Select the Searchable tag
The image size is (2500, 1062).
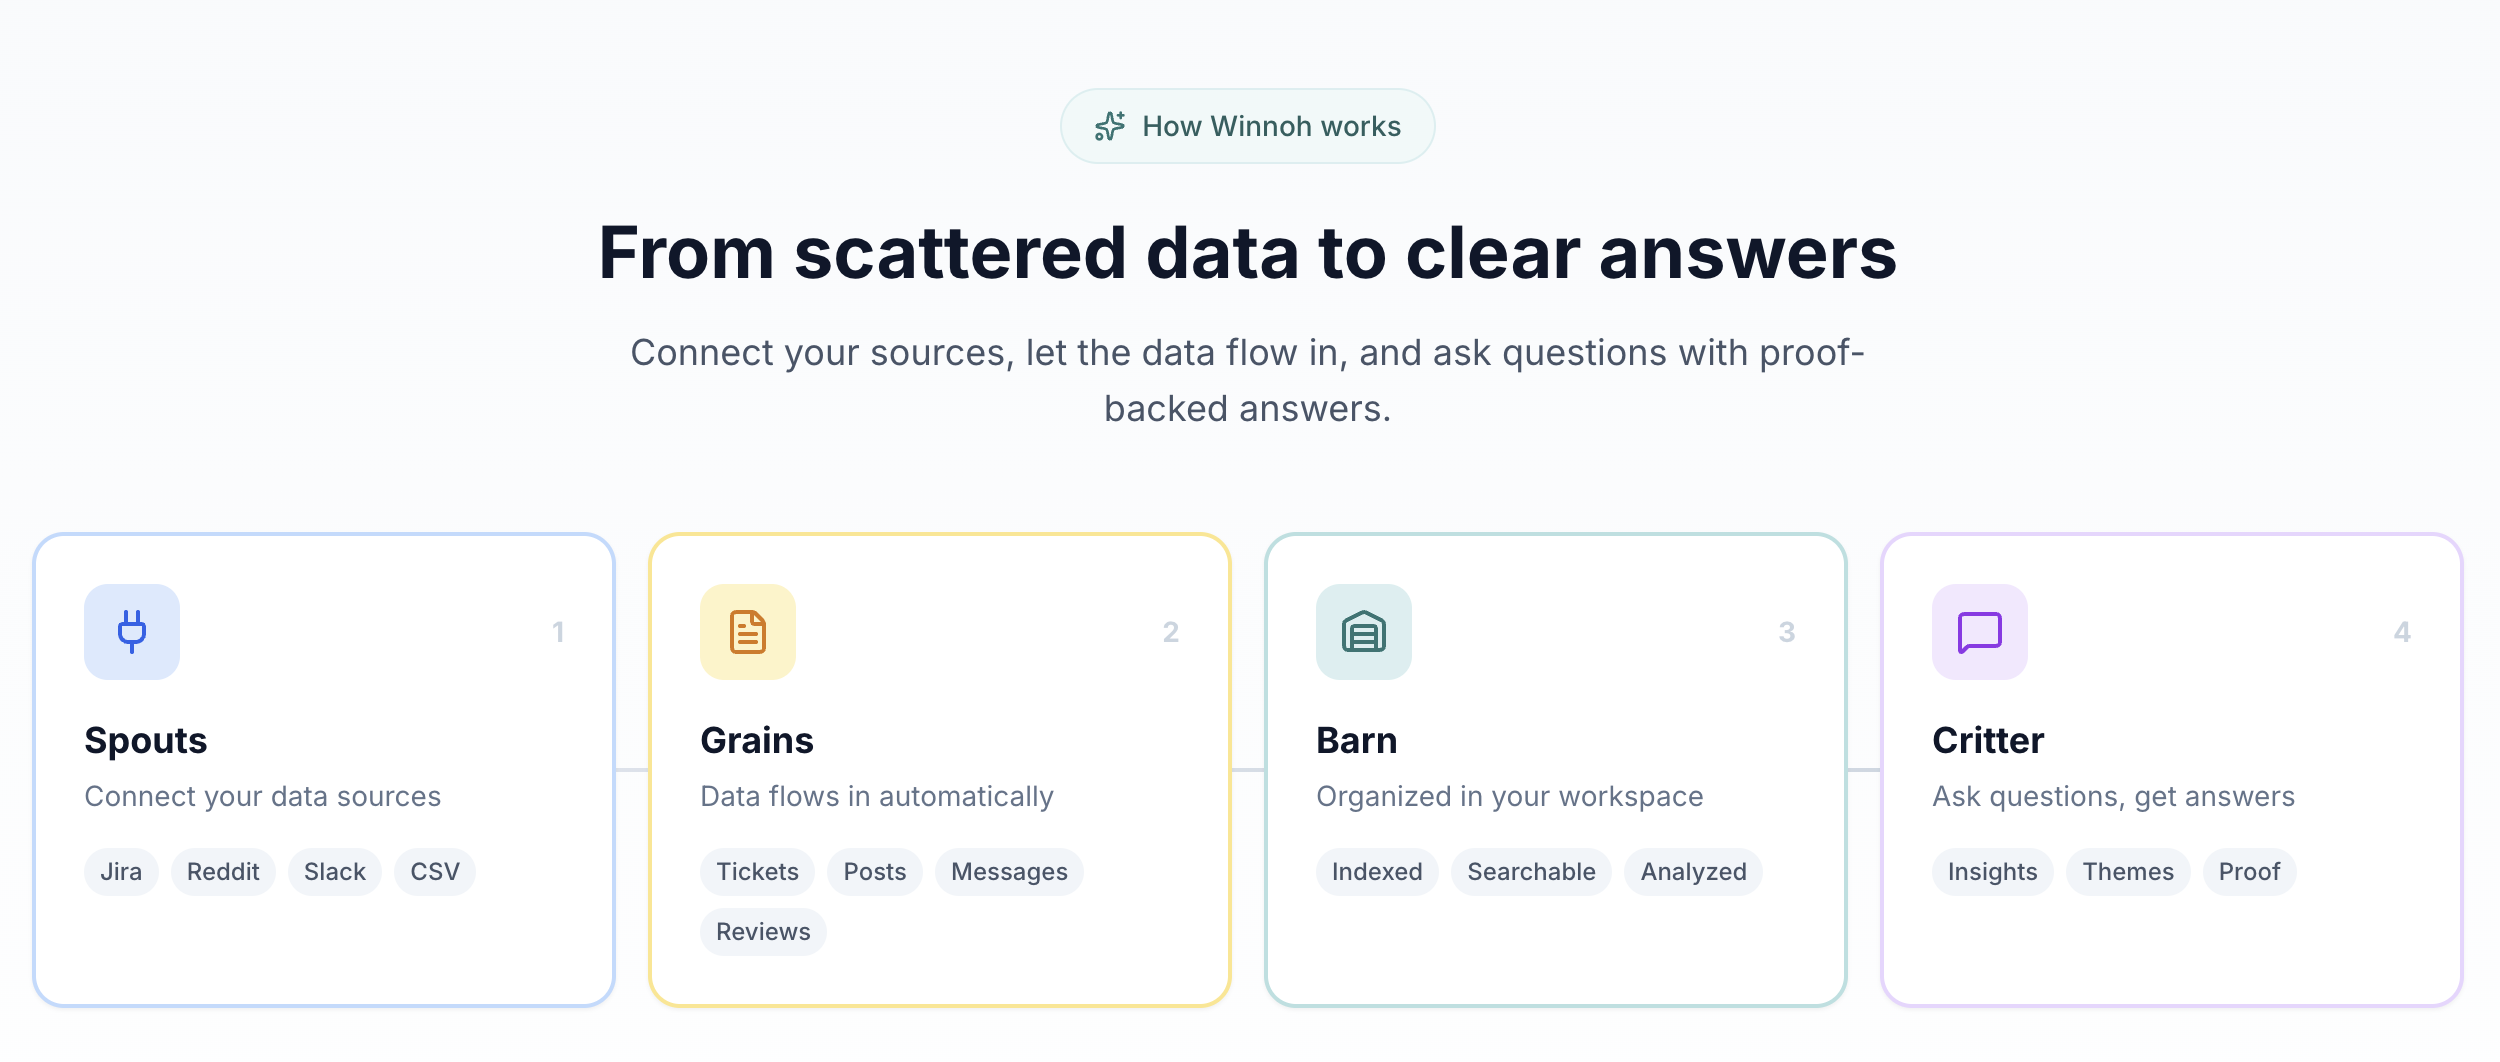click(x=1531, y=872)
